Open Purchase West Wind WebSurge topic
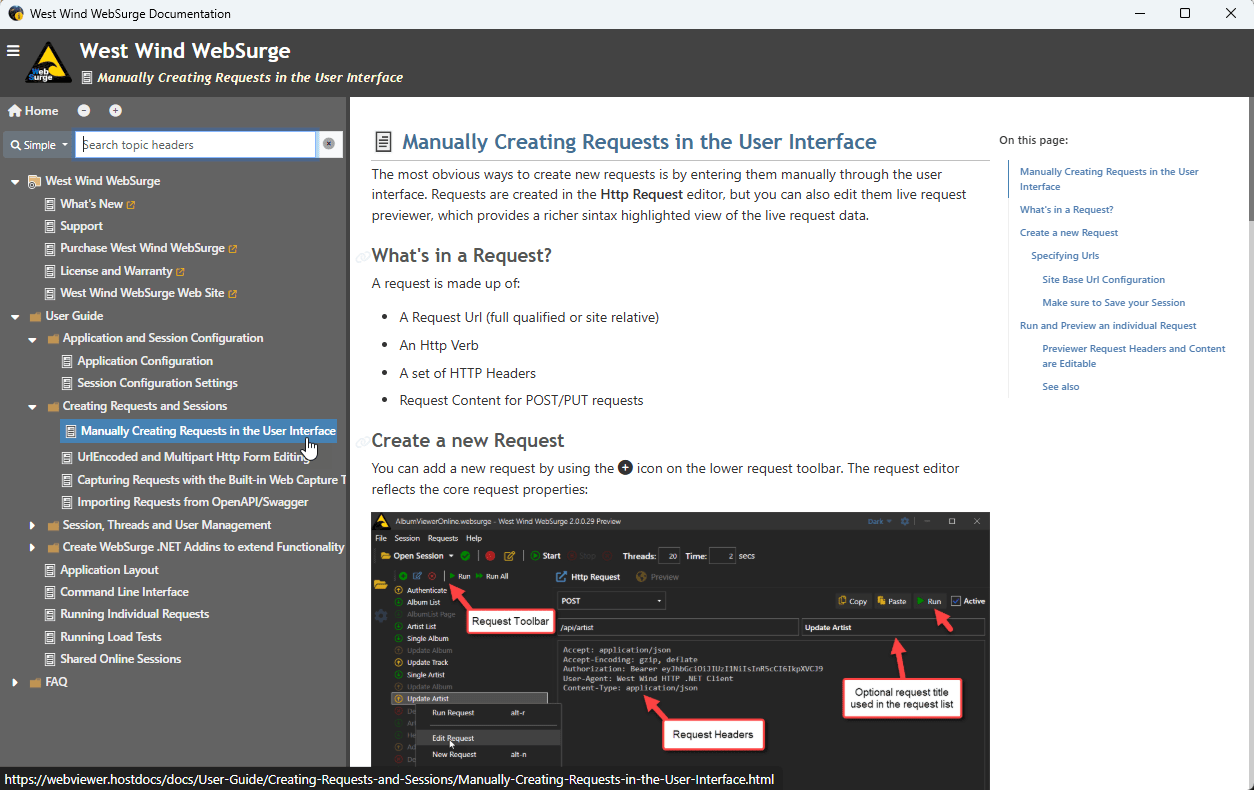This screenshot has height=790, width=1254. click(142, 248)
